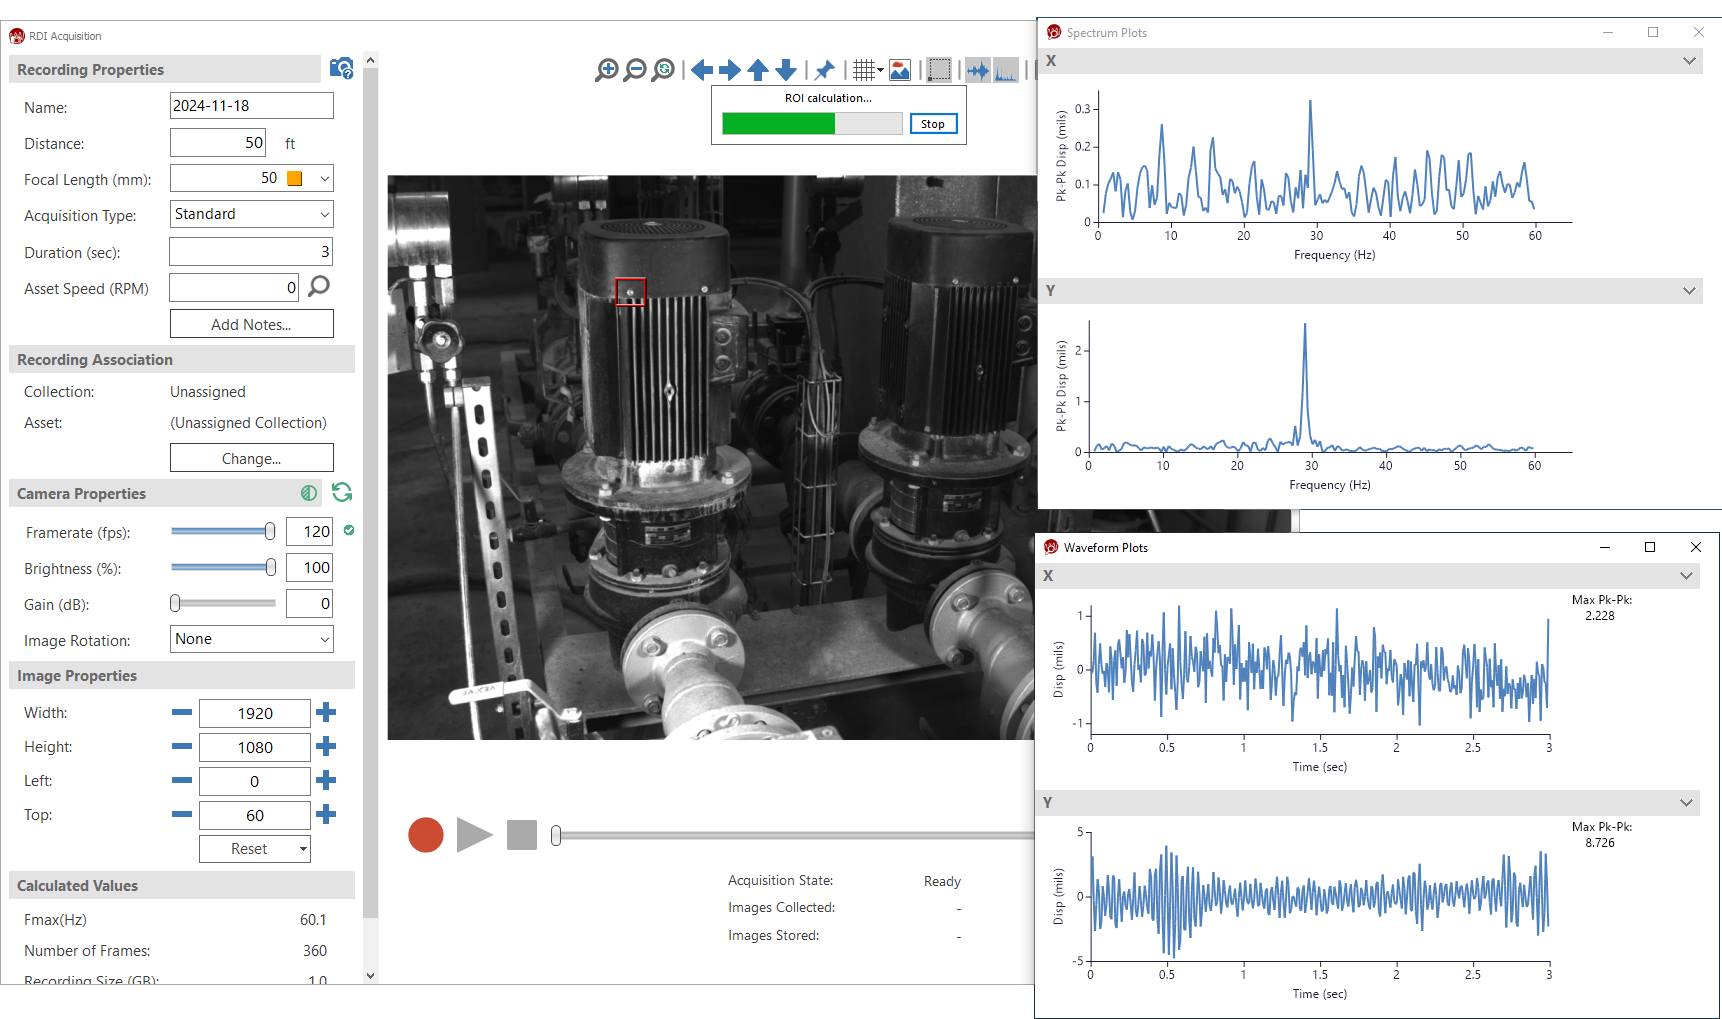Refresh camera properties with green arrows
The image size is (1722, 1019).
(x=342, y=492)
